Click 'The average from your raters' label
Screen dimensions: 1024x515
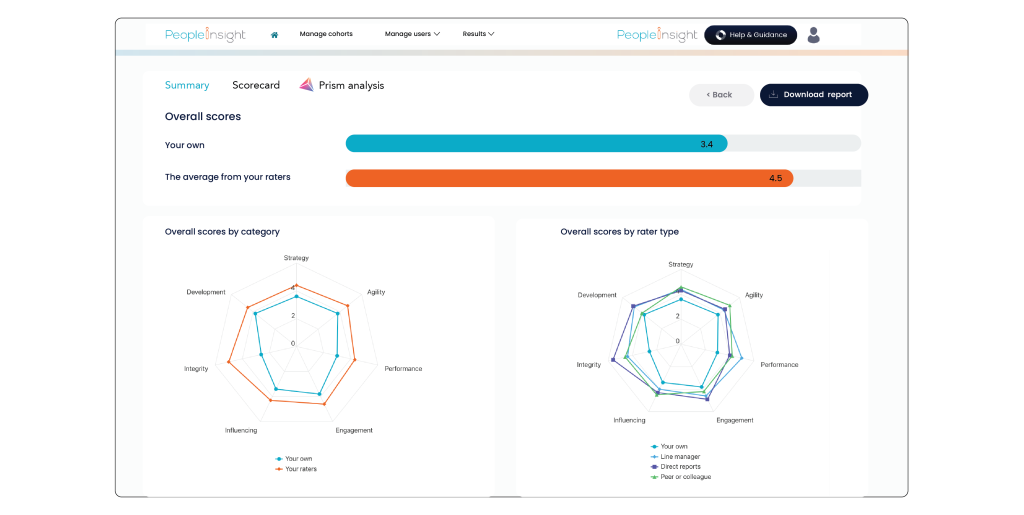tap(227, 177)
